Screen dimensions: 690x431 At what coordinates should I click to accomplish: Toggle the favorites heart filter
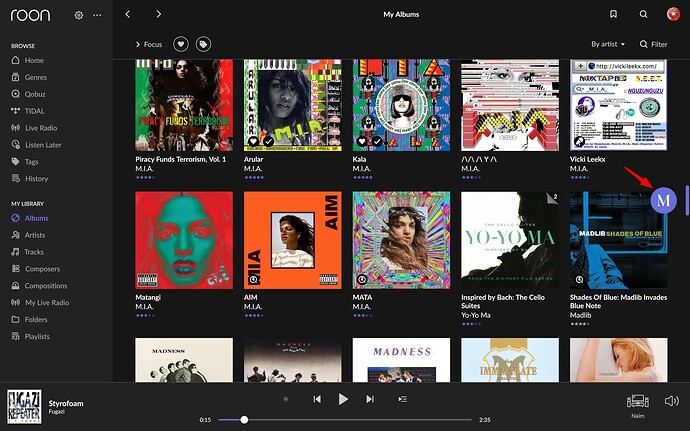click(181, 44)
